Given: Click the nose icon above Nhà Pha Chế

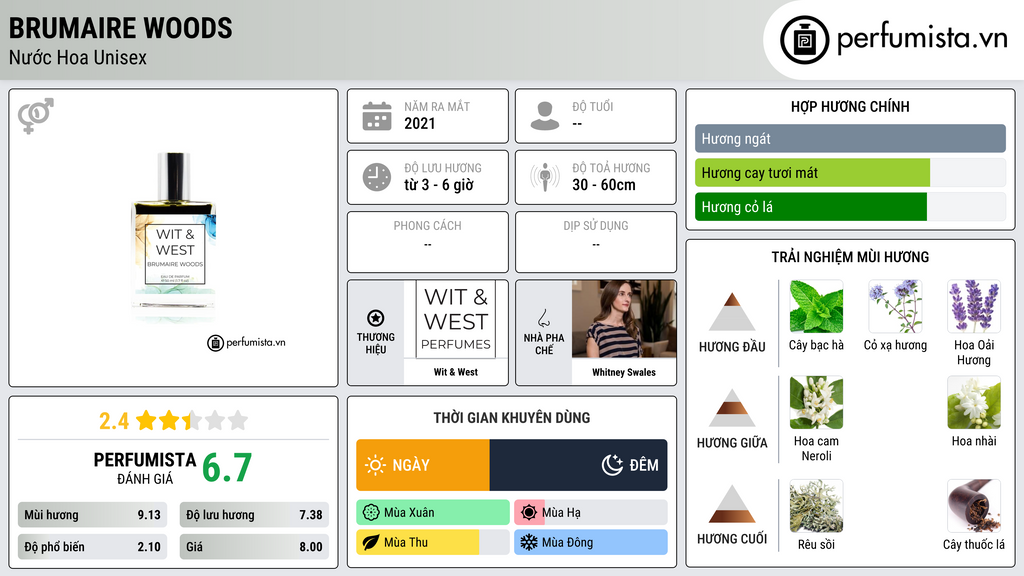Looking at the screenshot, I should [x=543, y=318].
